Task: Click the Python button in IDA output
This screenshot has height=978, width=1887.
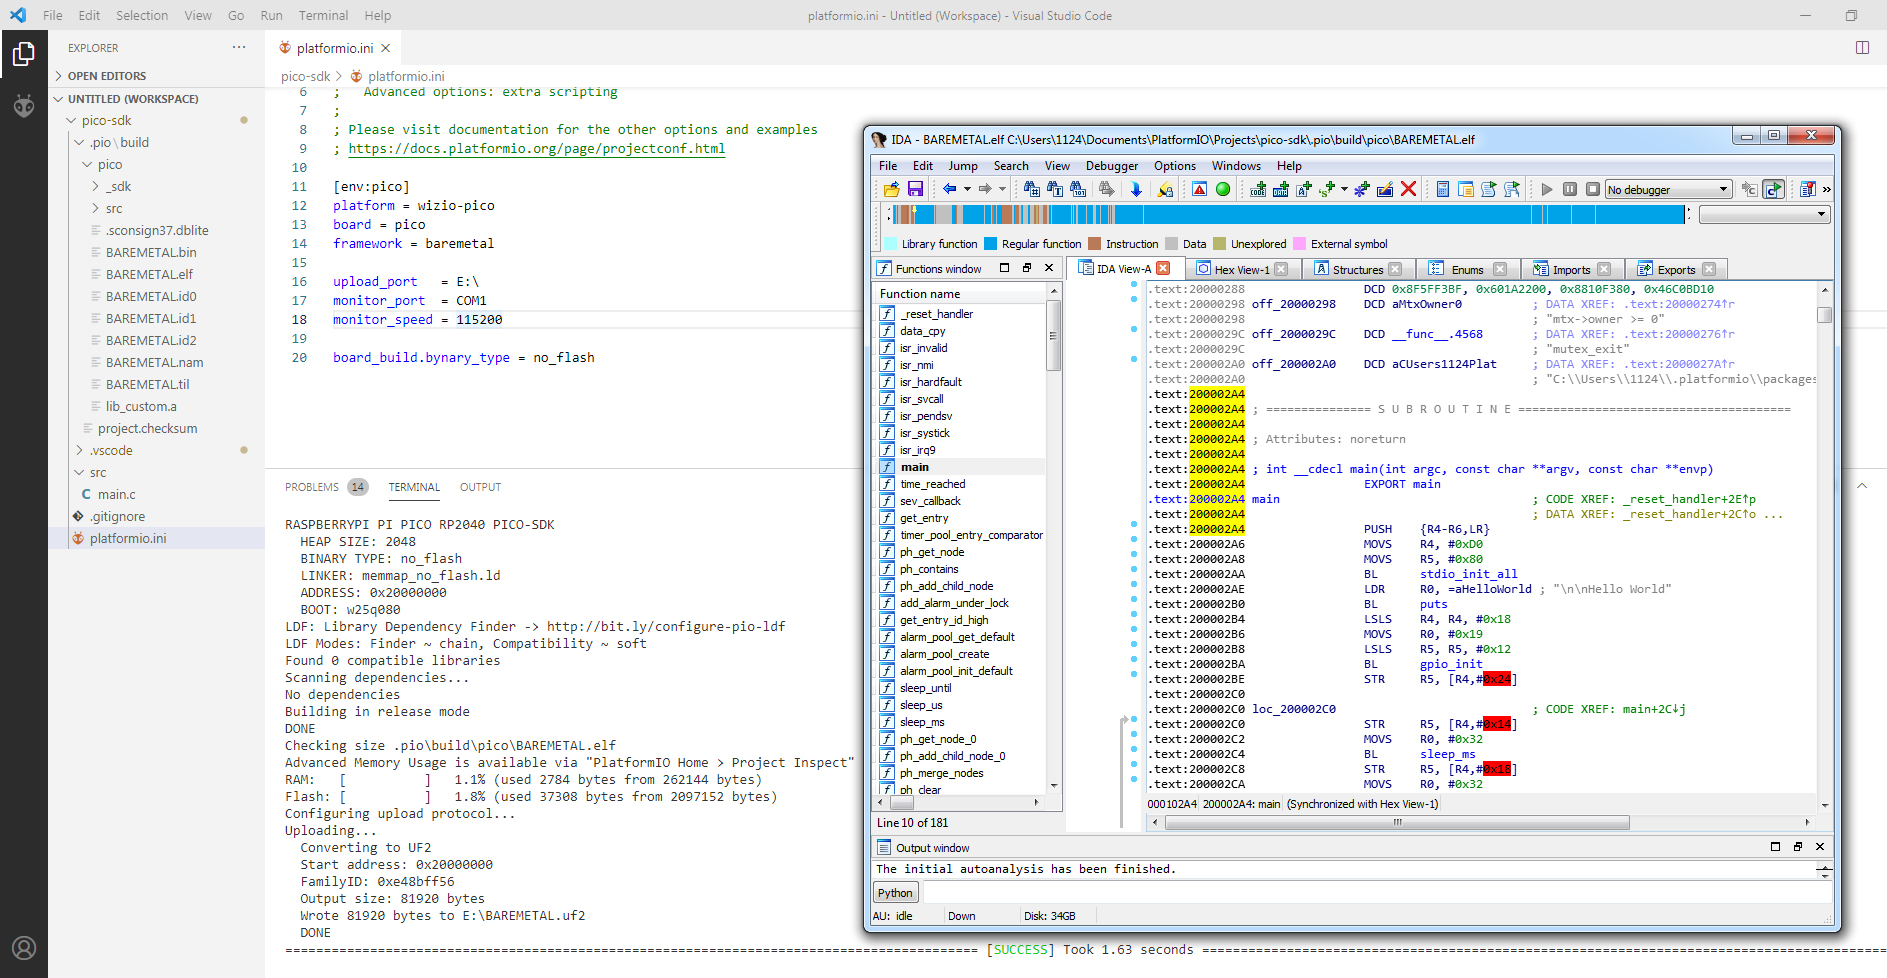Action: coord(895,893)
